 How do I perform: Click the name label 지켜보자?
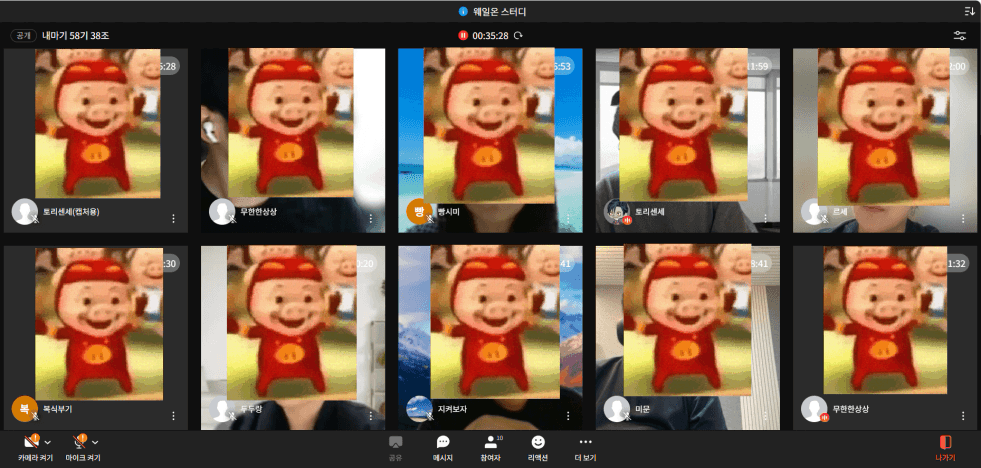tap(452, 409)
